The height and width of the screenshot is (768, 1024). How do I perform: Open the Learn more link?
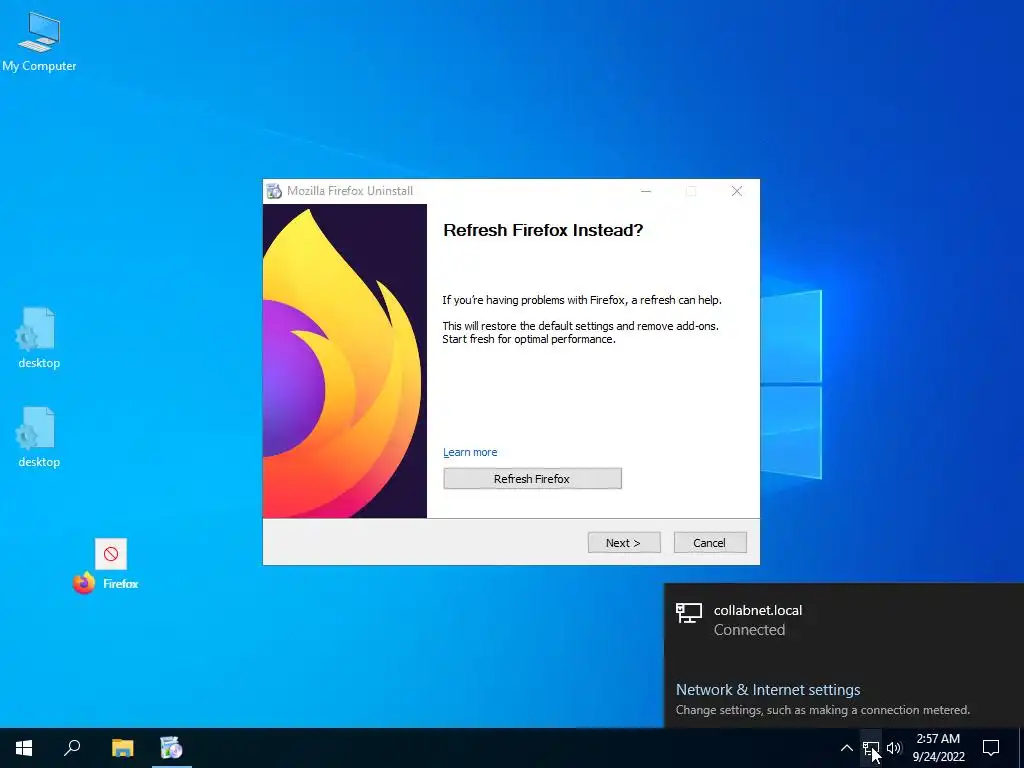tap(470, 452)
